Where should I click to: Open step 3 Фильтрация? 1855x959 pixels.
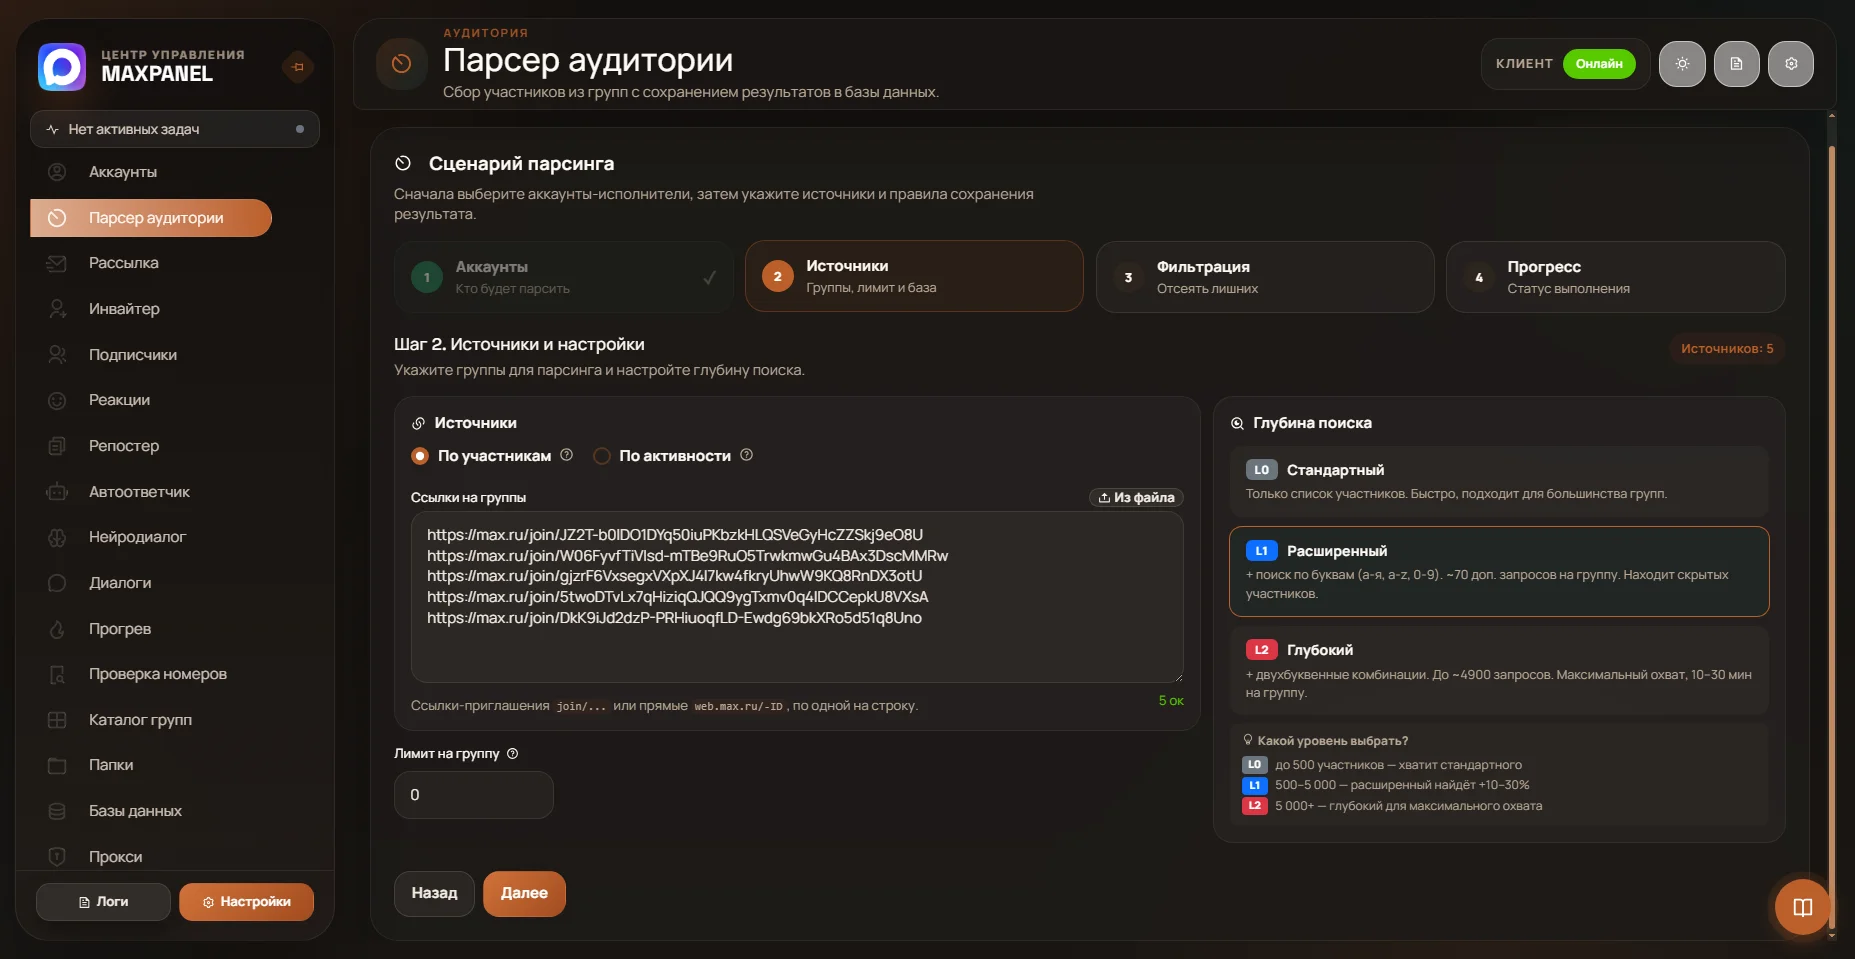1265,277
